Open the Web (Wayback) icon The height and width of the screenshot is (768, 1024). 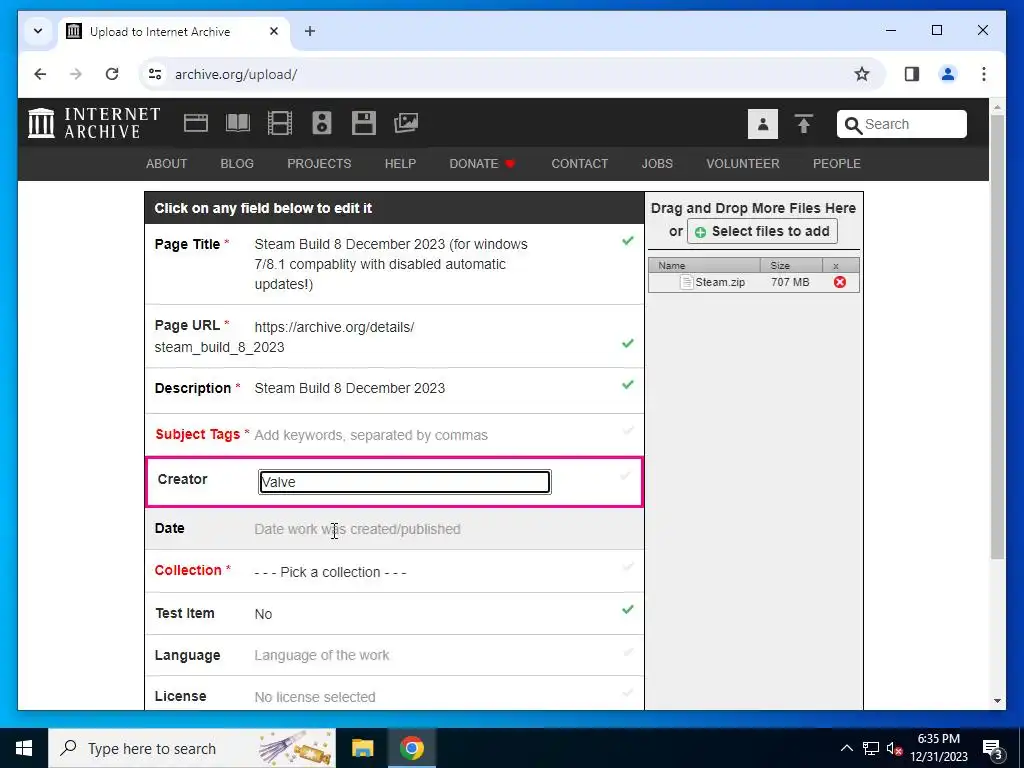pyautogui.click(x=196, y=123)
